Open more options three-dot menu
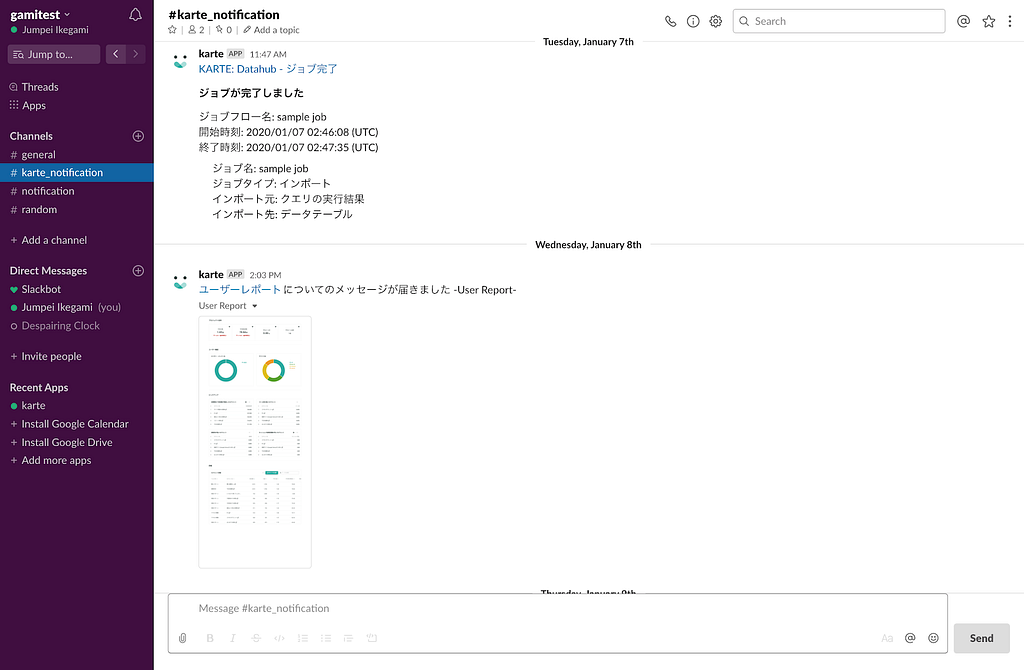 (x=1010, y=21)
